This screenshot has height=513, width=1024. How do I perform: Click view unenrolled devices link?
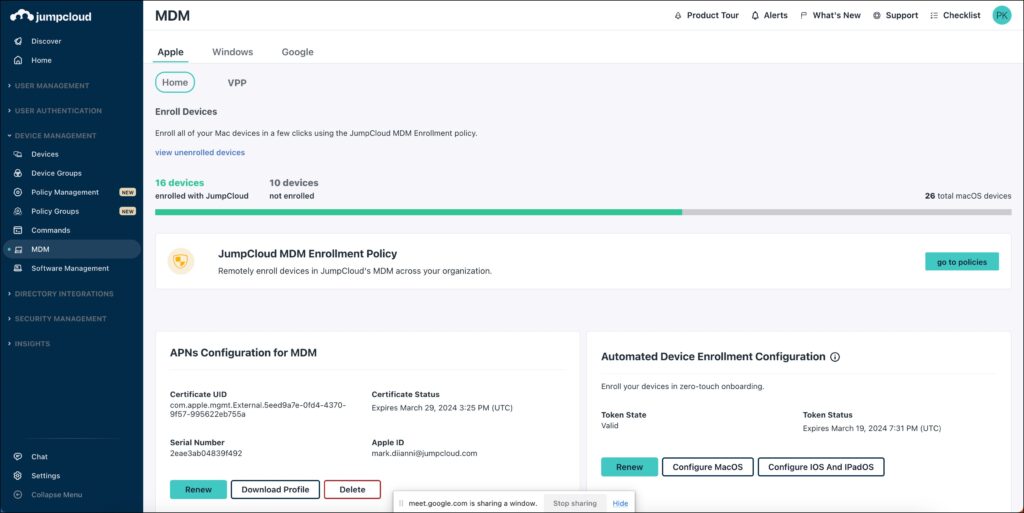tap(200, 152)
